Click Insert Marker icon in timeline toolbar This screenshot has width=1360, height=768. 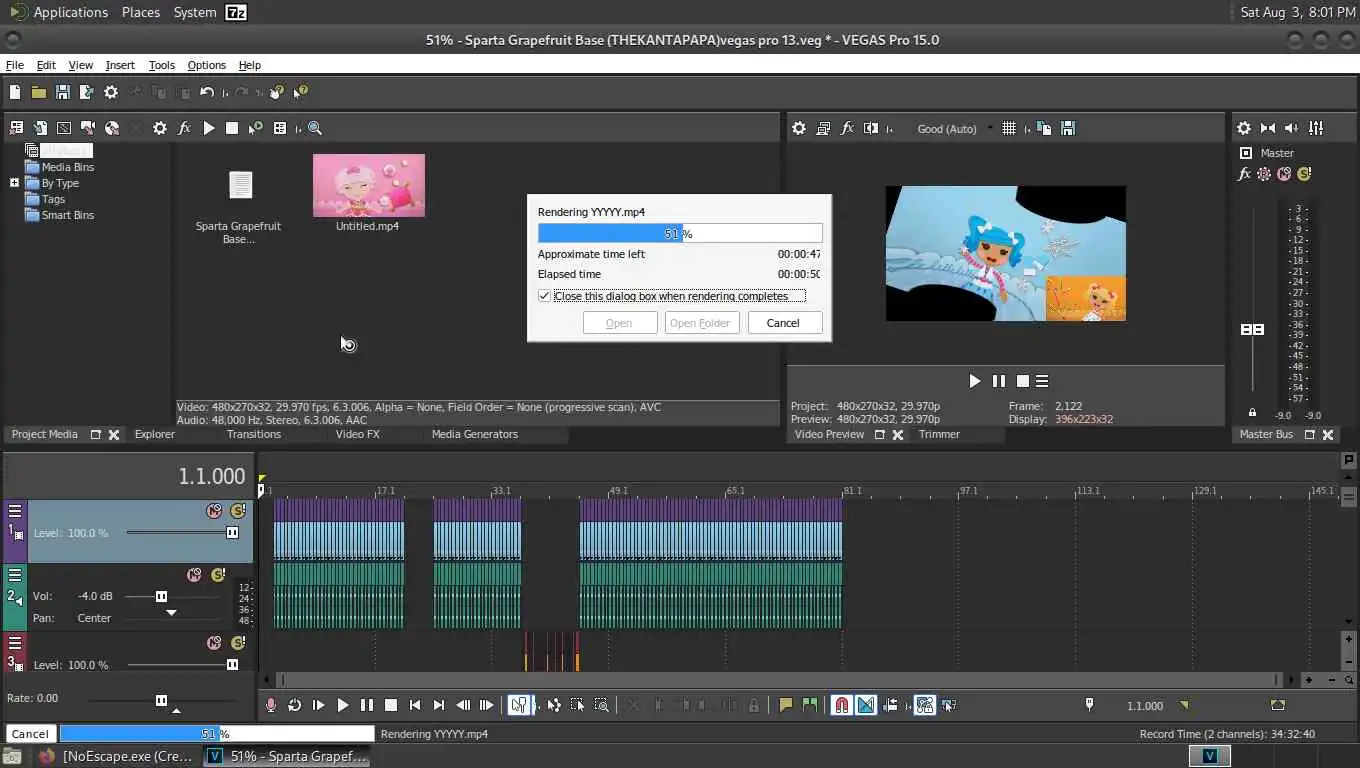[x=786, y=705]
